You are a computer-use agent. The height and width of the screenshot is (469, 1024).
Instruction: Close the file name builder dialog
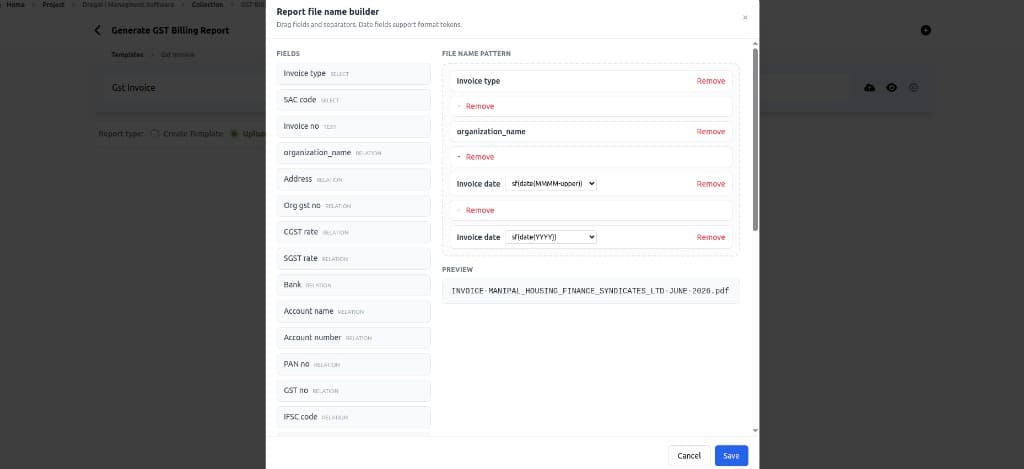[x=745, y=18]
